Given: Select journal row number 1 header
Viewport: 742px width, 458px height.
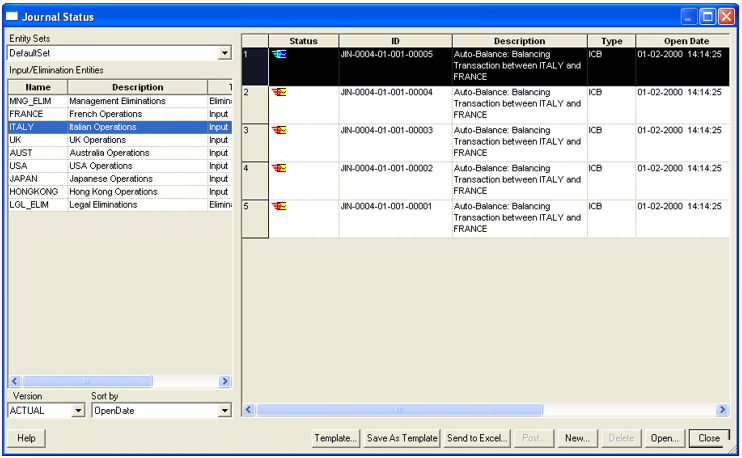Looking at the screenshot, I should [x=255, y=67].
